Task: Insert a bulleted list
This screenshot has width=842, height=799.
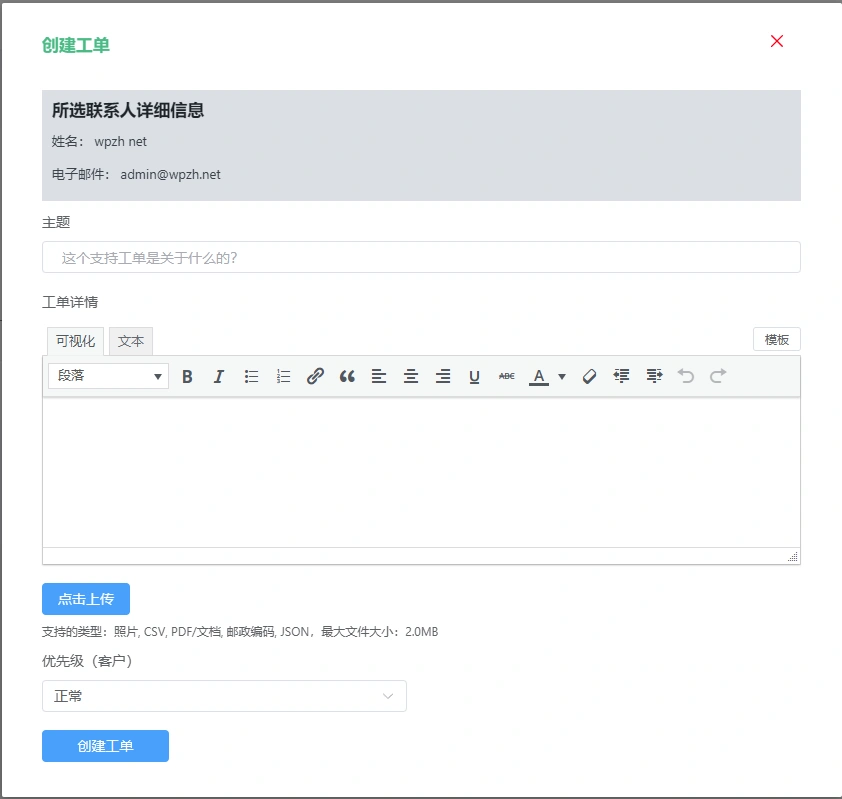Action: 251,376
